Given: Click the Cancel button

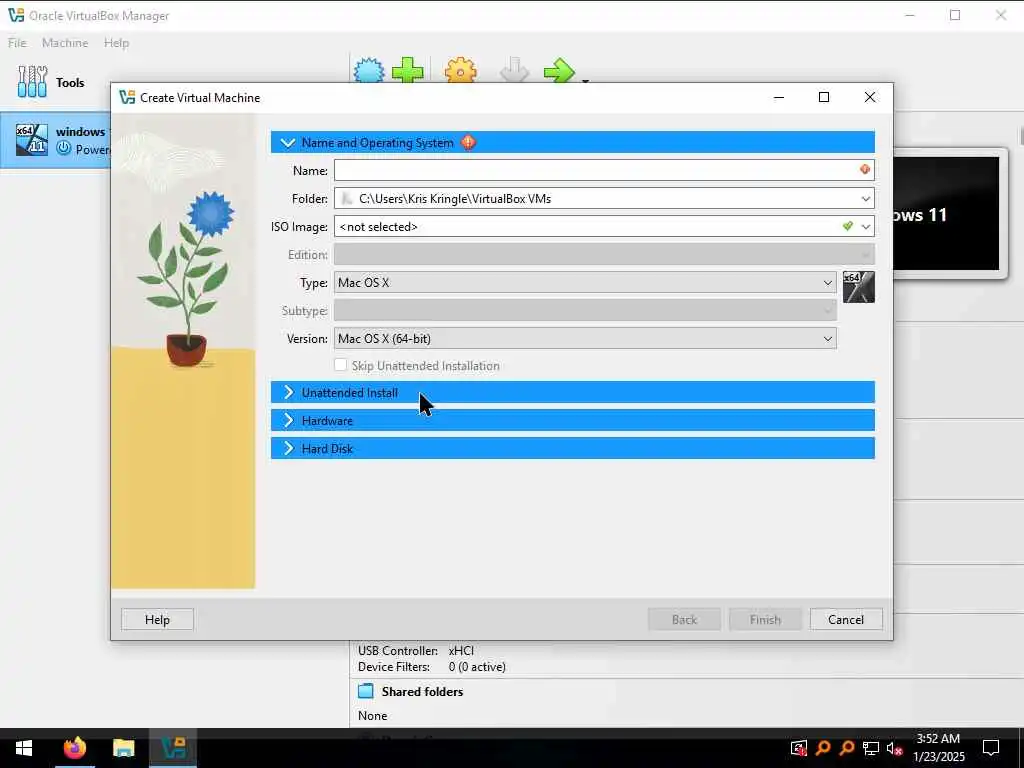Looking at the screenshot, I should click(846, 619).
